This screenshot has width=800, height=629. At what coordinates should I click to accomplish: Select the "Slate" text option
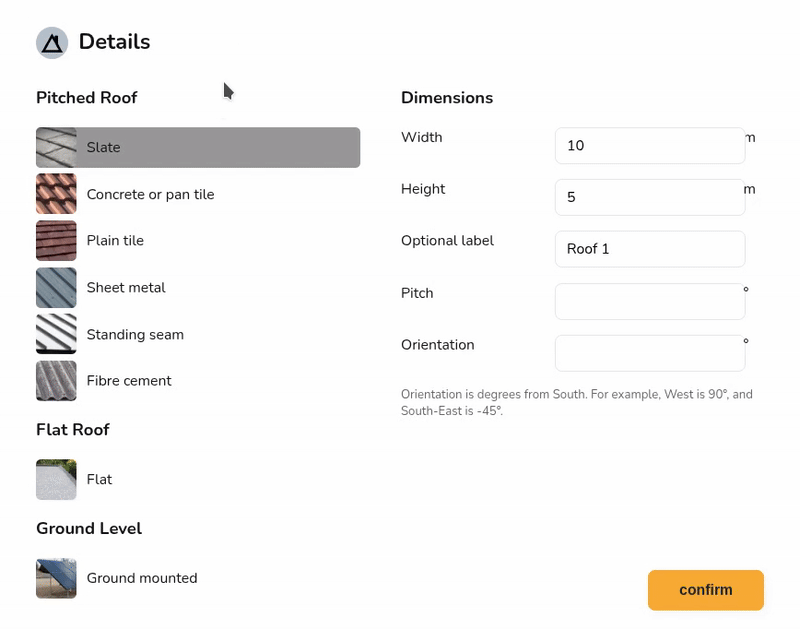point(104,147)
